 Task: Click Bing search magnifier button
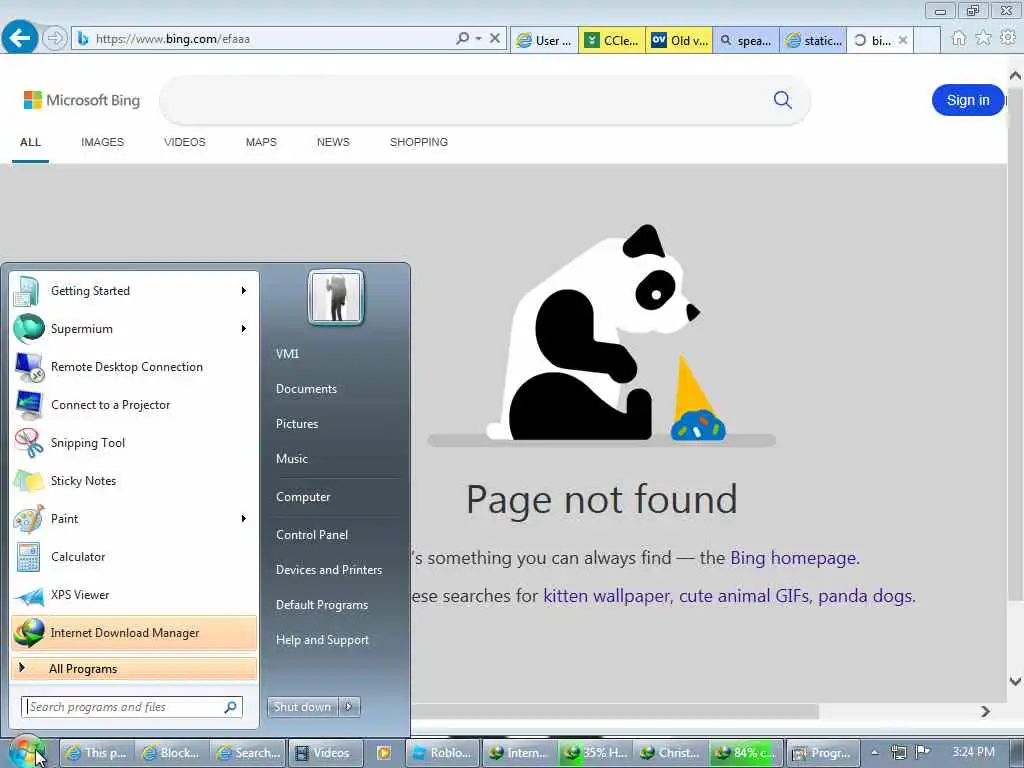coord(782,100)
